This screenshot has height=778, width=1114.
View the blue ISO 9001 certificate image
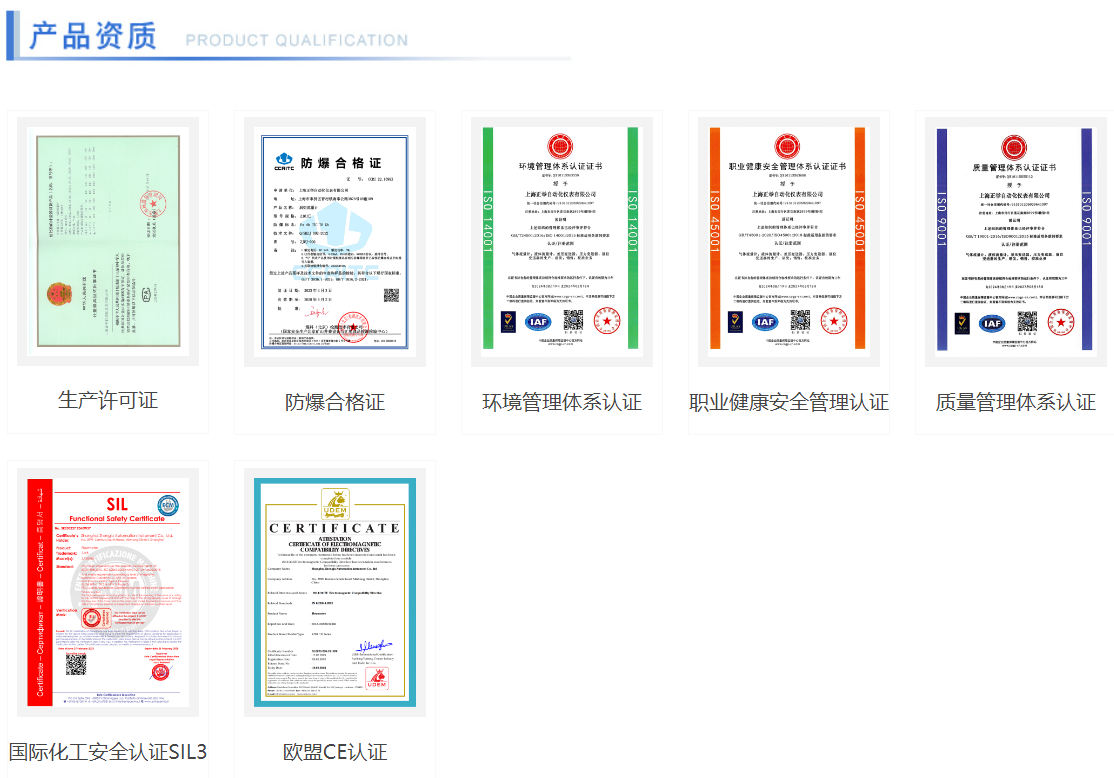click(1015, 240)
